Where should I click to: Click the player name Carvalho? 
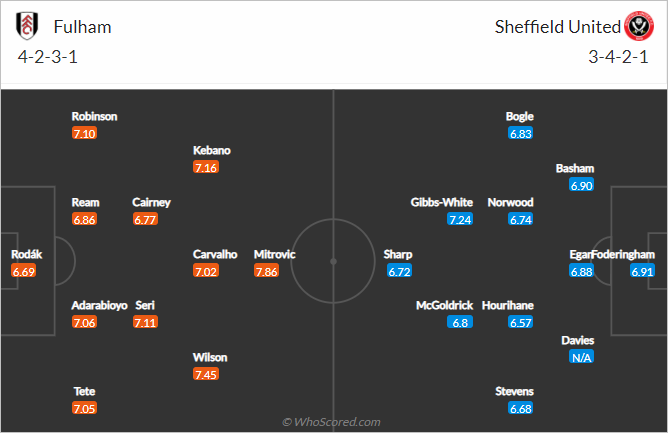click(x=215, y=254)
